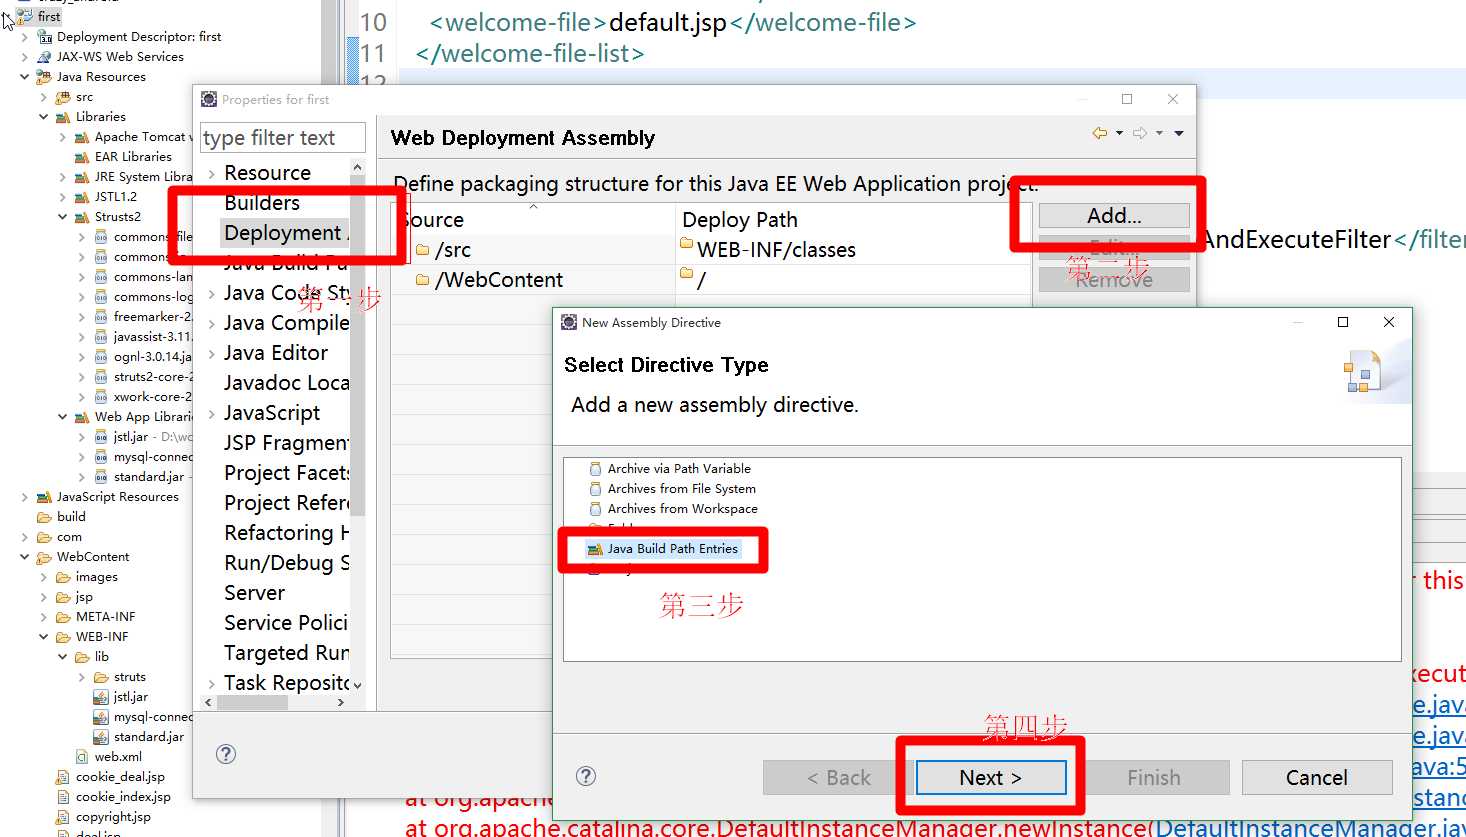Viewport: 1466px width, 837px height.
Task: Select META-INF folder
Action: [105, 617]
